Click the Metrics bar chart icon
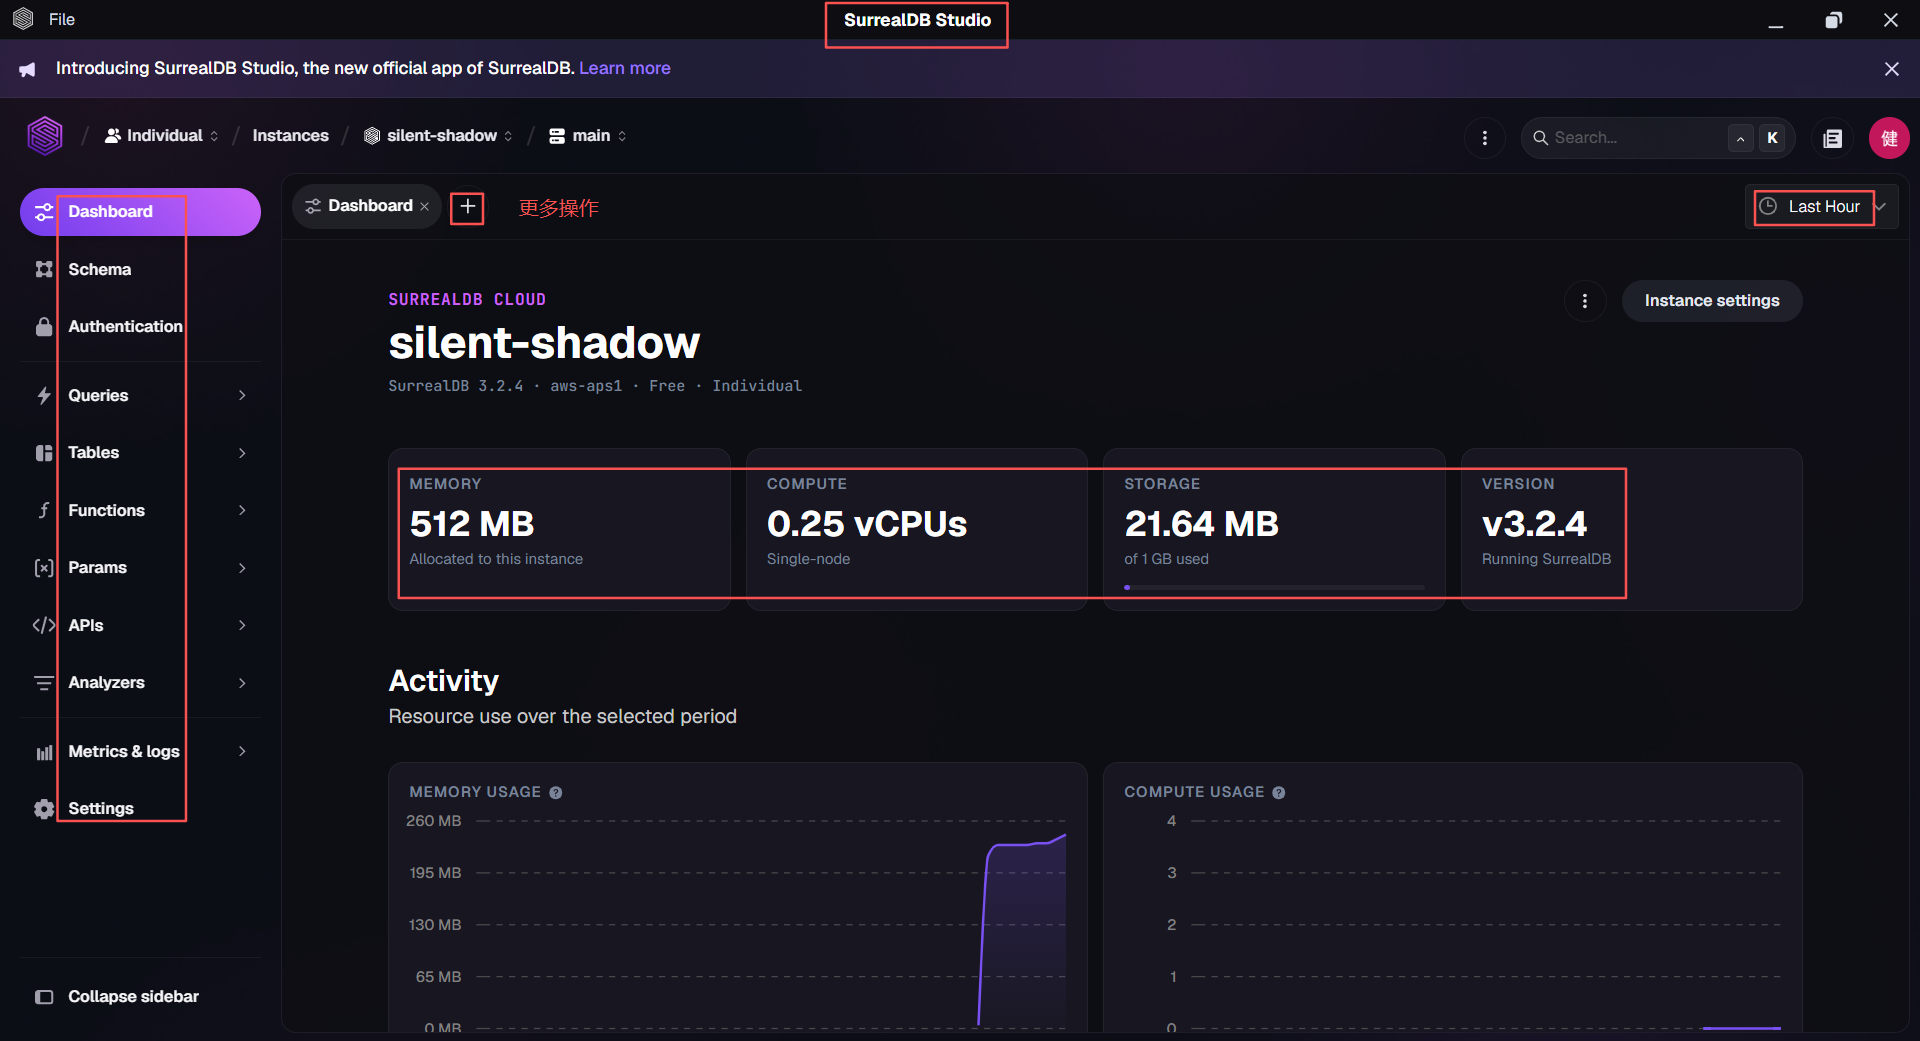Viewport: 1920px width, 1041px height. [44, 752]
